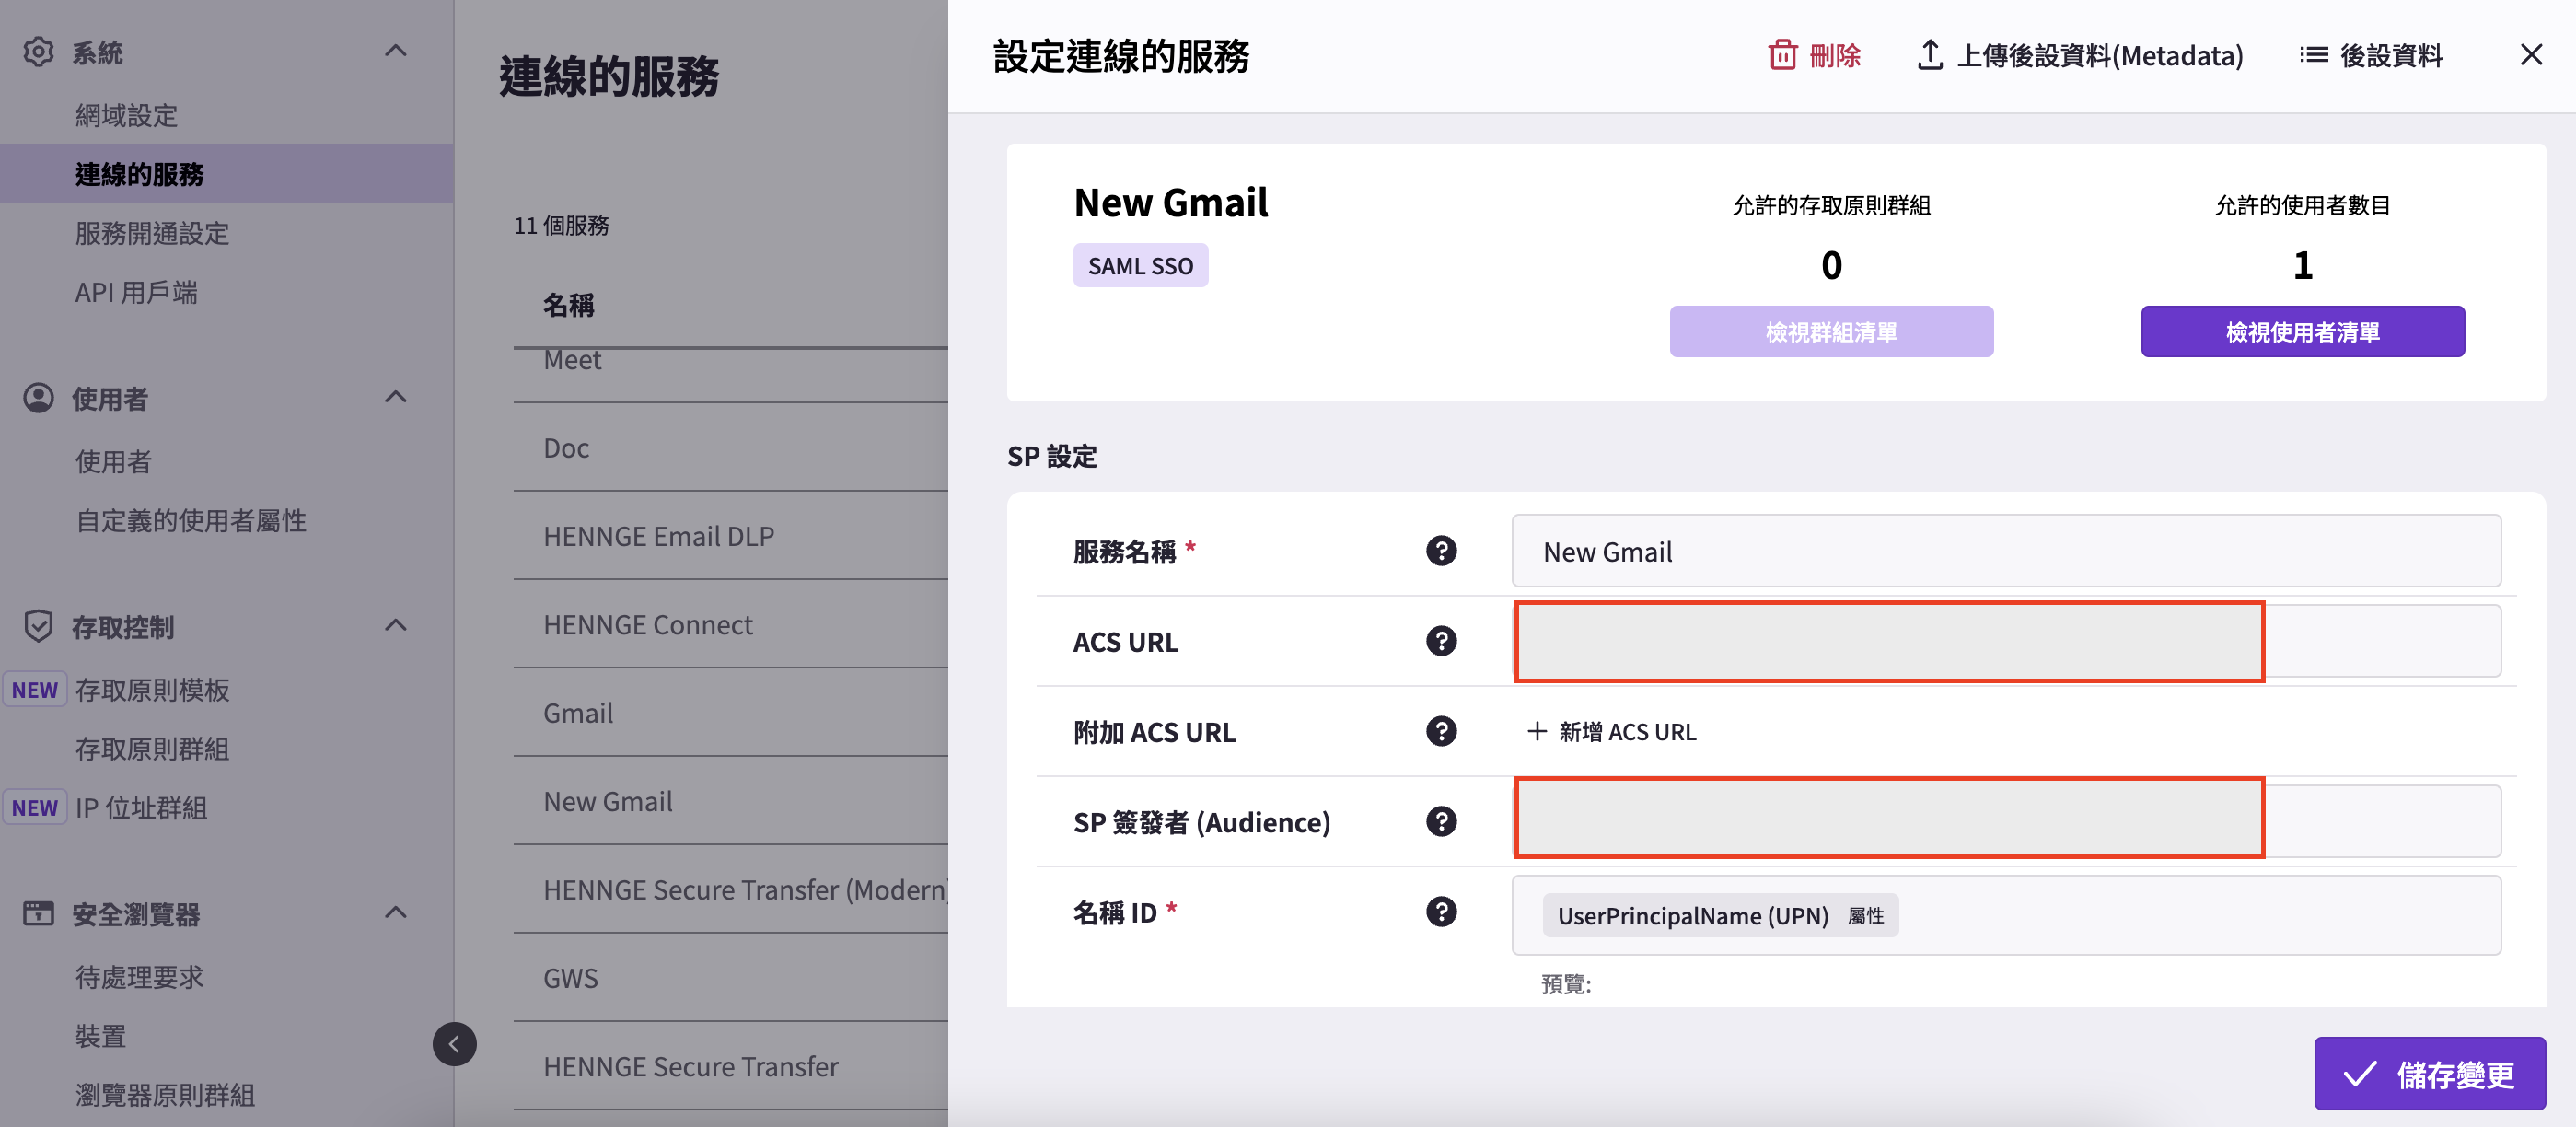Screen dimensions: 2576x1127
Task: Collapse the 存取控制 section chevron
Action: pyautogui.click(x=396, y=625)
